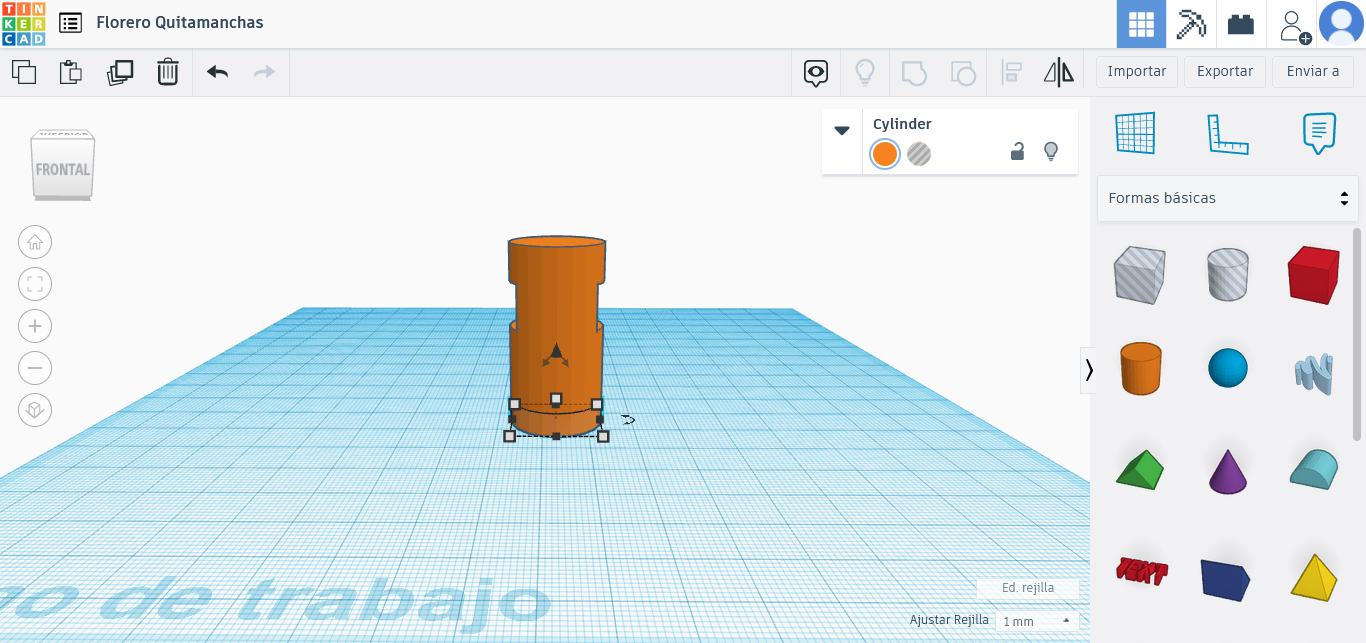1366x643 pixels.
Task: Pick the red Box shape
Action: (x=1313, y=275)
